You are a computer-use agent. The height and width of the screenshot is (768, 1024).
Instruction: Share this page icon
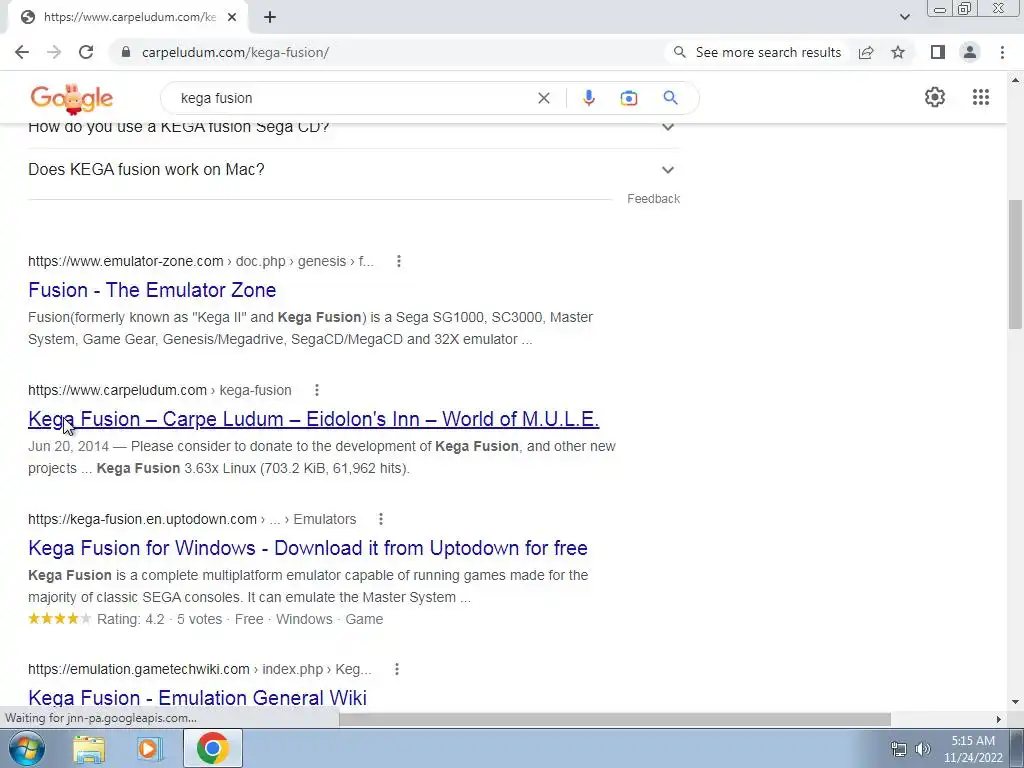[x=866, y=52]
